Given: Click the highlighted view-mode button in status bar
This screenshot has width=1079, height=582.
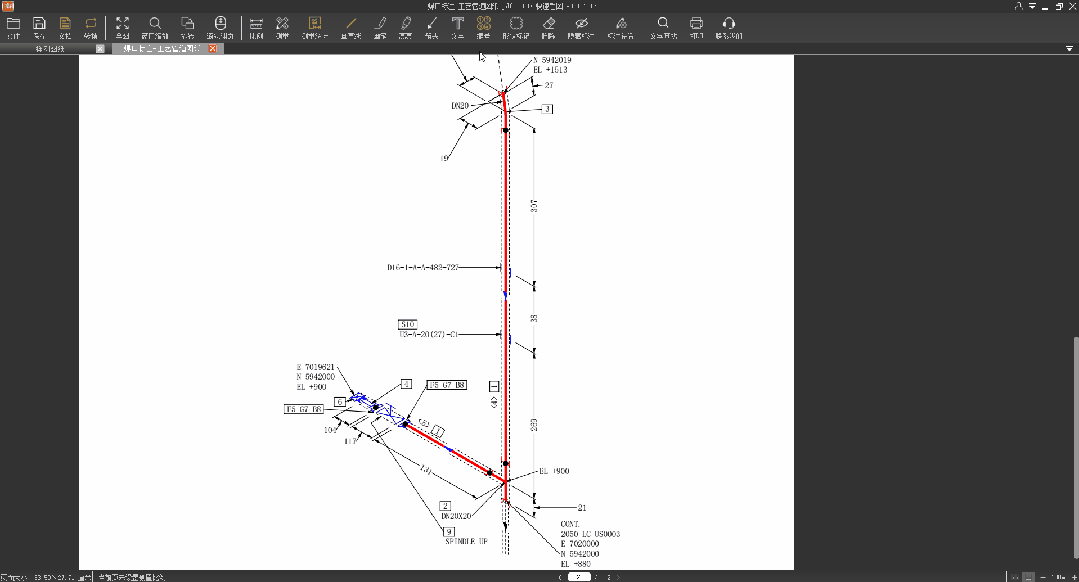Looking at the screenshot, I should pos(1028,577).
